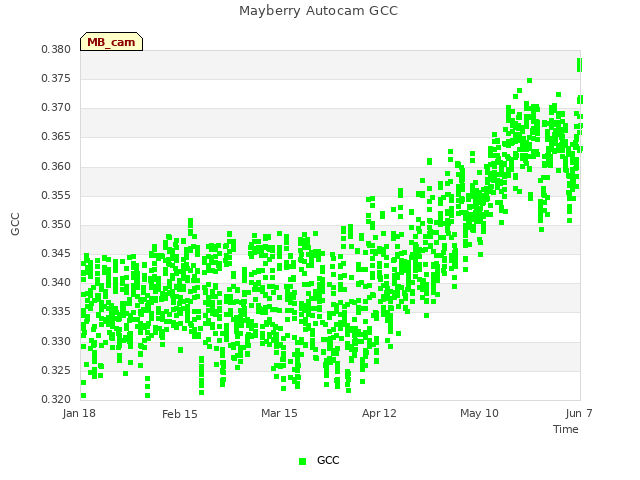The width and height of the screenshot is (640, 480).
Task: Click the May 10 axis tick label
Action: [479, 413]
